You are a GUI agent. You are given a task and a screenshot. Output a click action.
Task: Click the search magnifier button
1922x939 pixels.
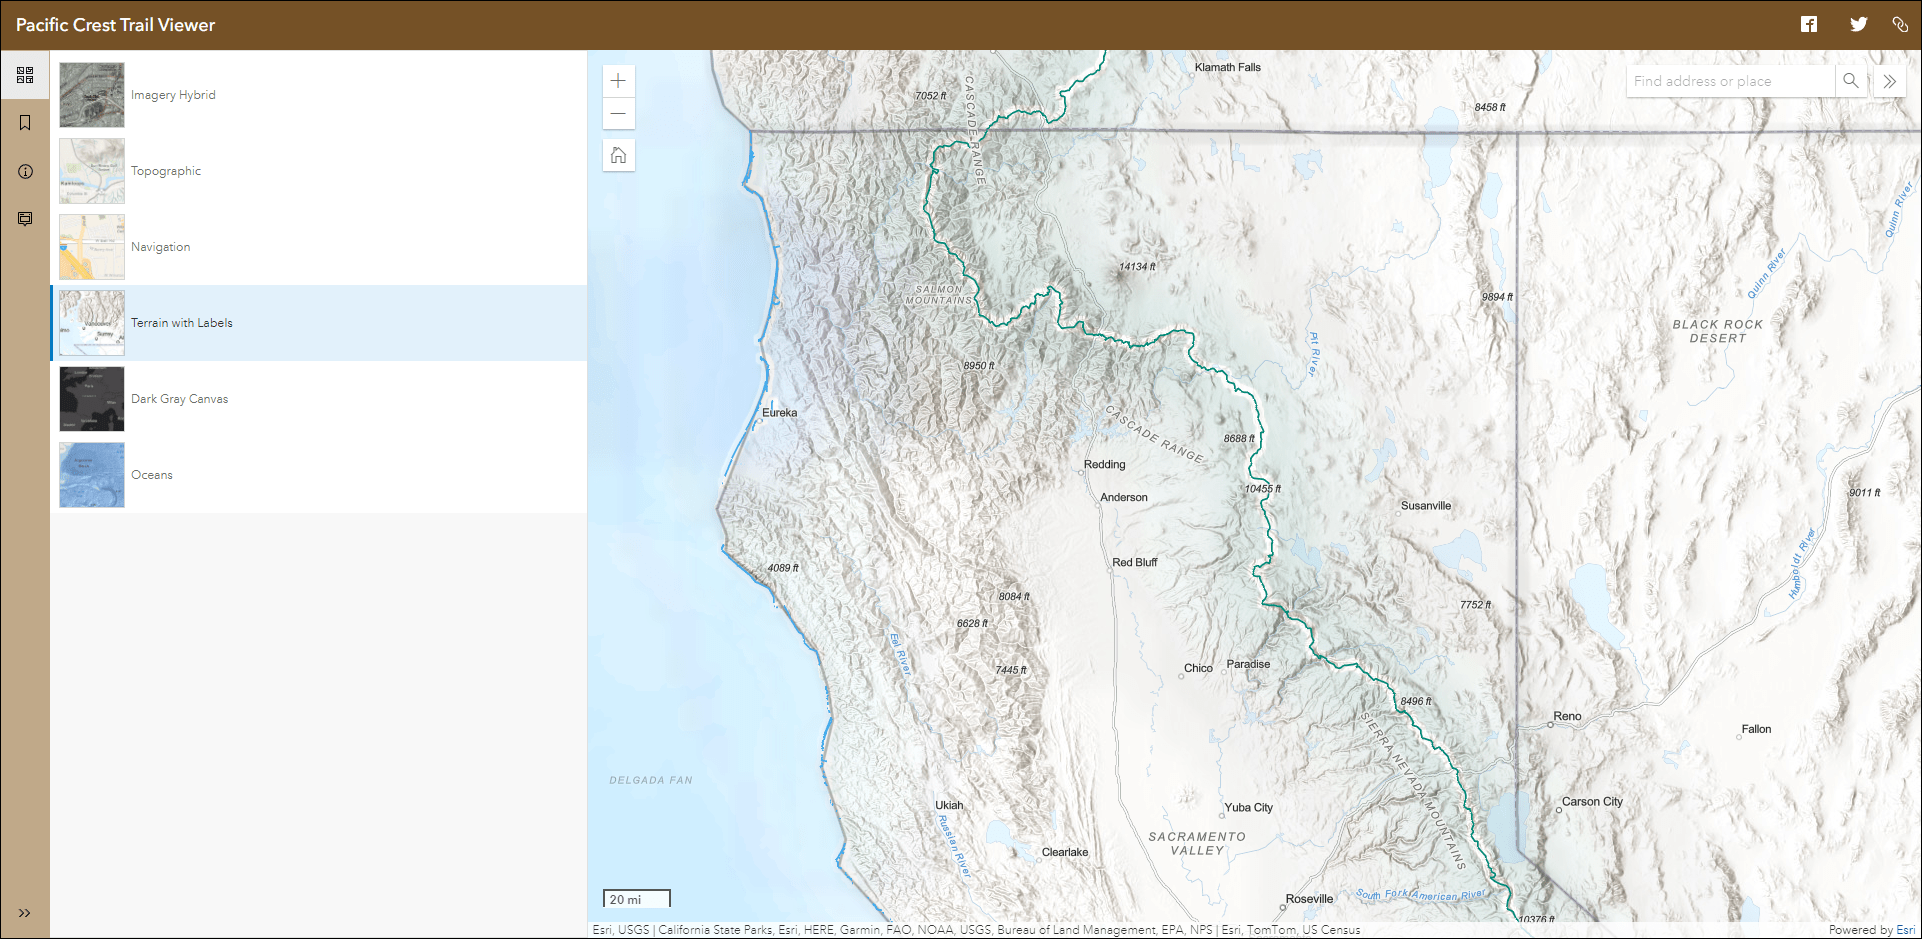(1851, 81)
